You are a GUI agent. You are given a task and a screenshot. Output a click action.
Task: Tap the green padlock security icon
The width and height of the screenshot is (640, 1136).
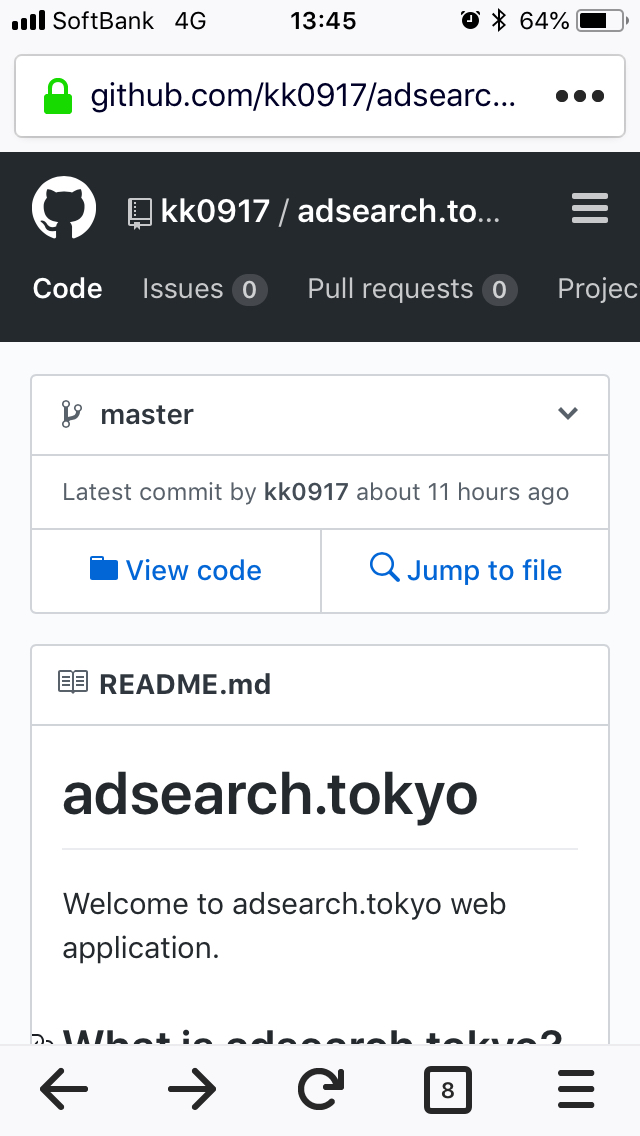[58, 97]
